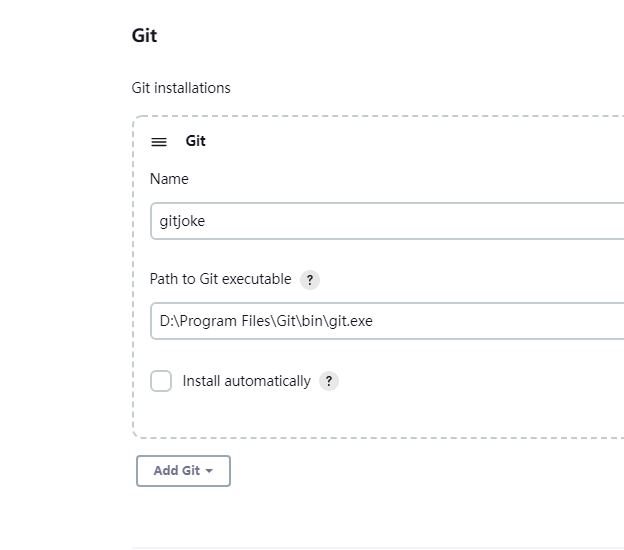
Task: Enable the Install automatically checkbox
Action: (161, 381)
